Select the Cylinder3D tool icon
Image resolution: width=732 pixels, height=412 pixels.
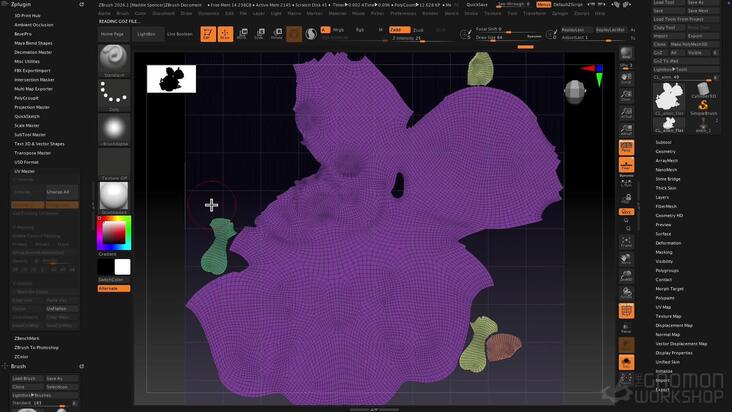coord(703,90)
